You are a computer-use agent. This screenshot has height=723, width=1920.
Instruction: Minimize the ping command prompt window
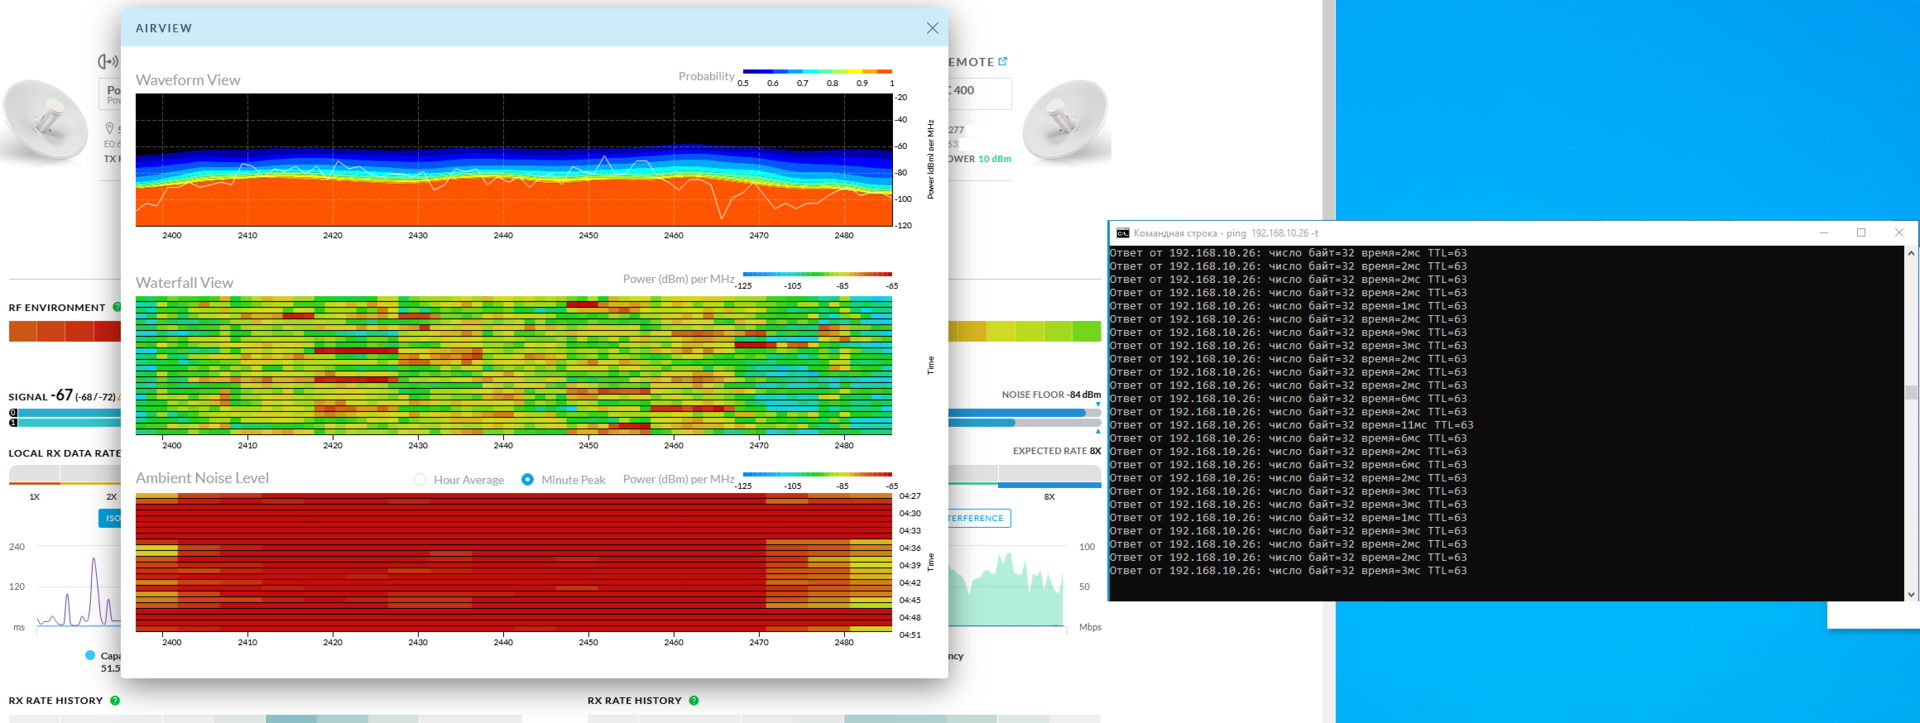pos(1824,233)
